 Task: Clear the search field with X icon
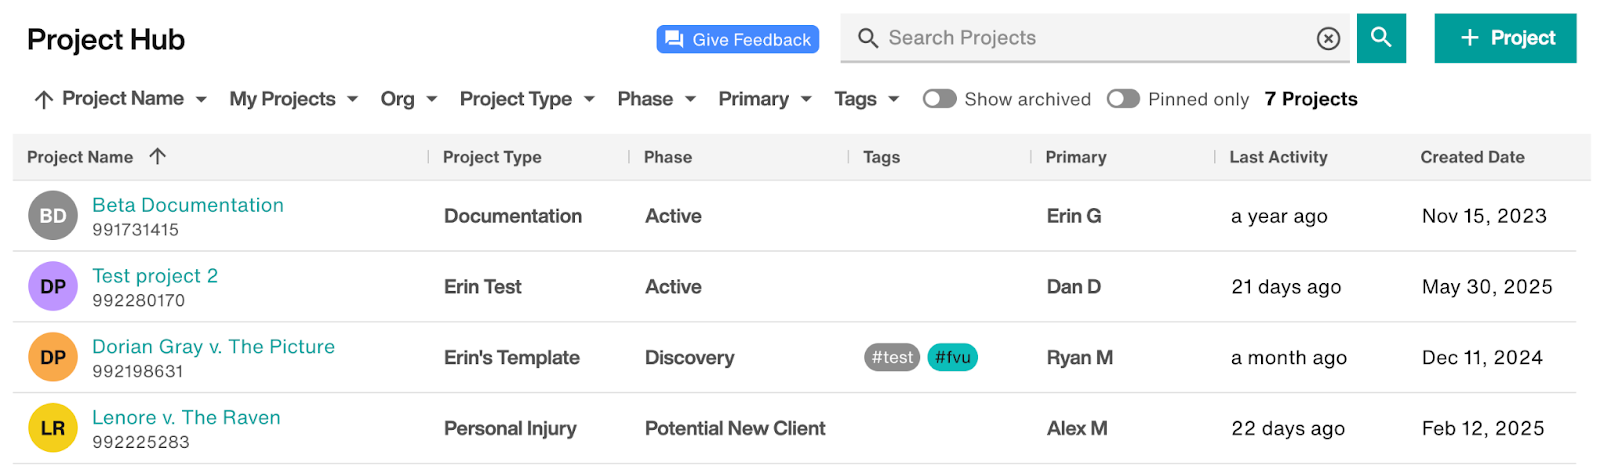coord(1328,38)
